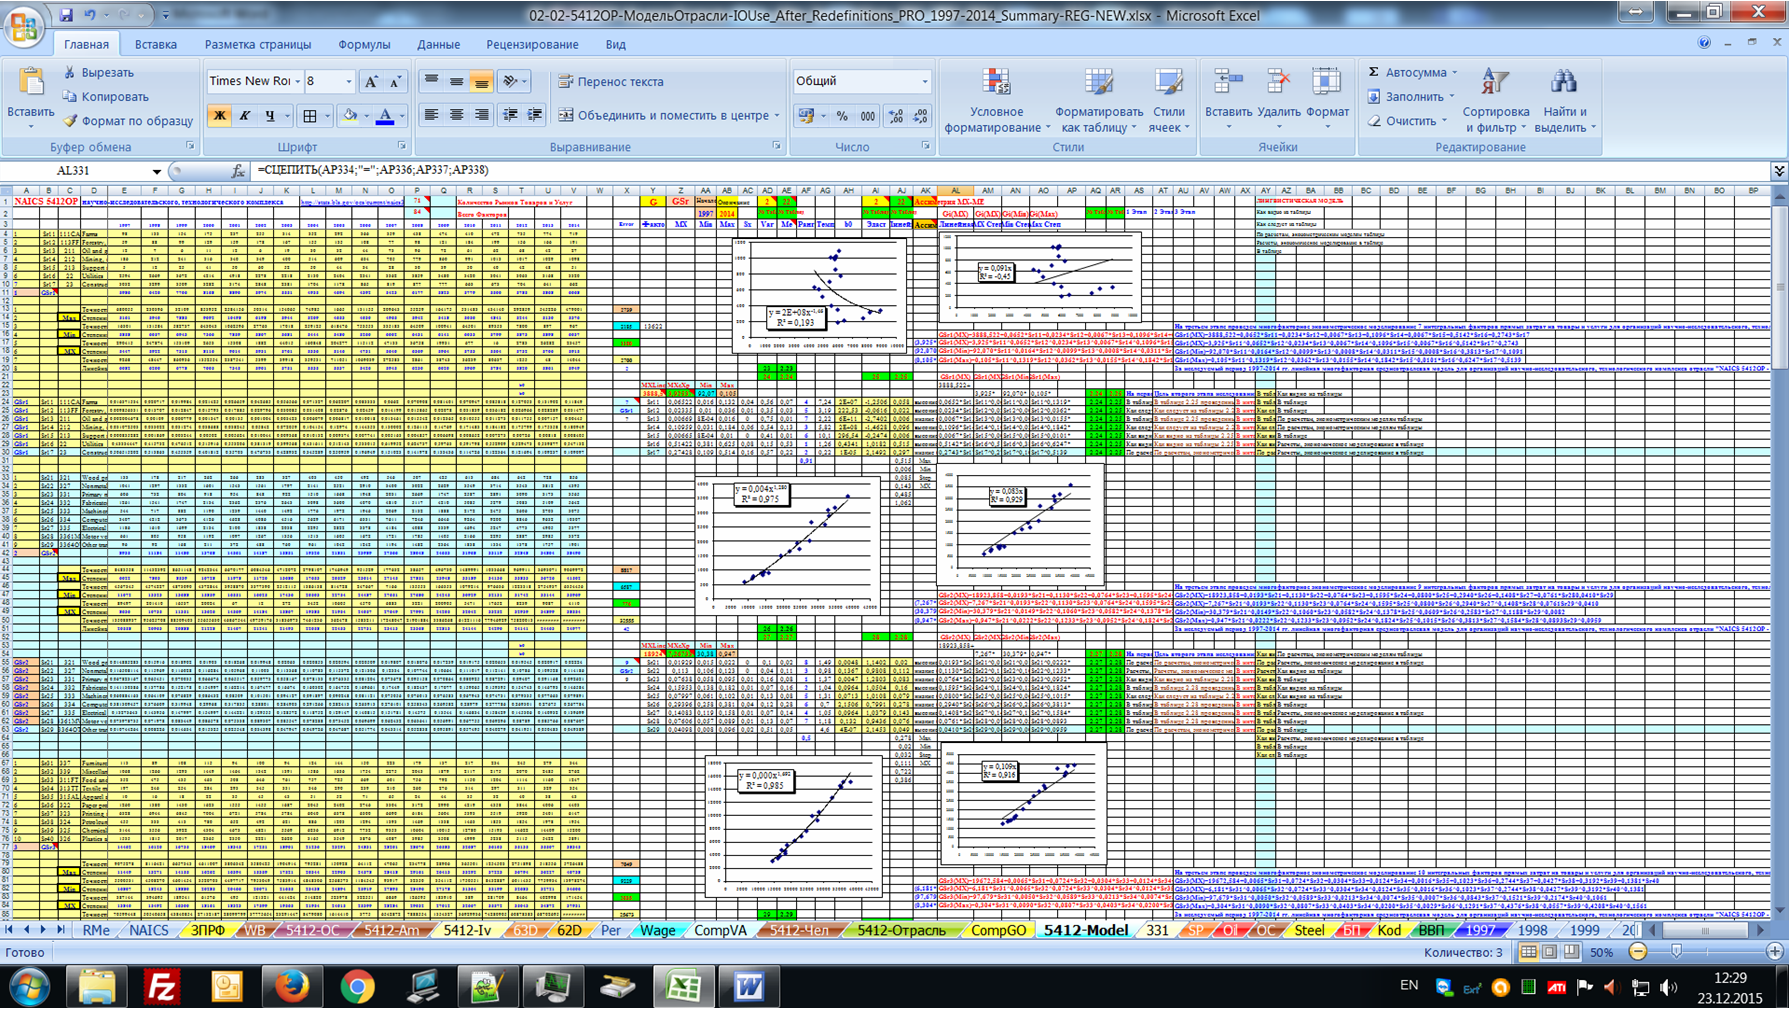Viewport: 1789px width, 1009px height.
Task: Click the zoom slider handle in status bar
Action: tap(1677, 952)
